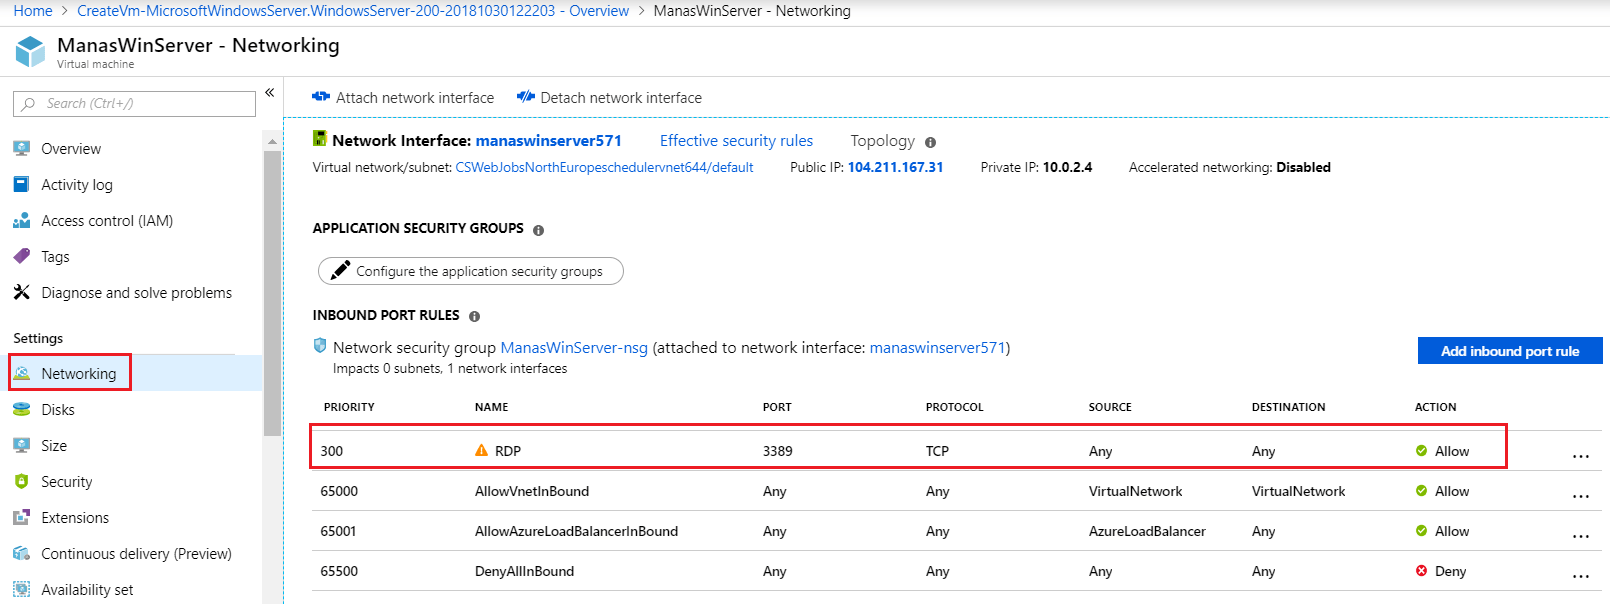Open the CSWebJobsNorthEuropeschedulervnet644/default subnet link
Screen dimensions: 1610x604
click(x=604, y=168)
